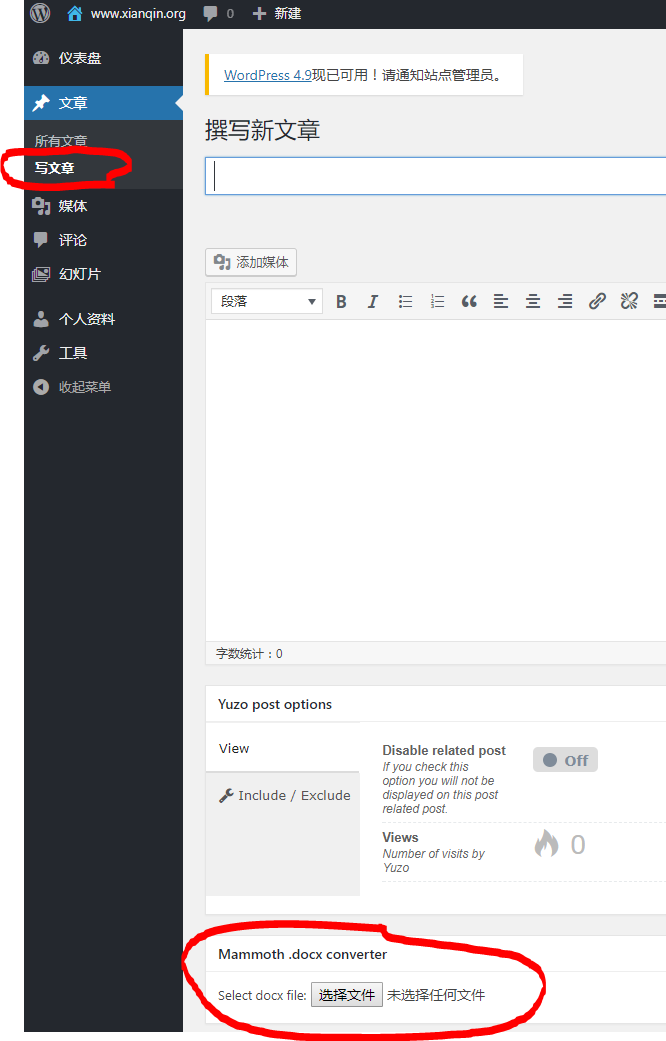Collapse sidebar with 收起菜单
Viewport: 666px width, 1041px height.
103,386
